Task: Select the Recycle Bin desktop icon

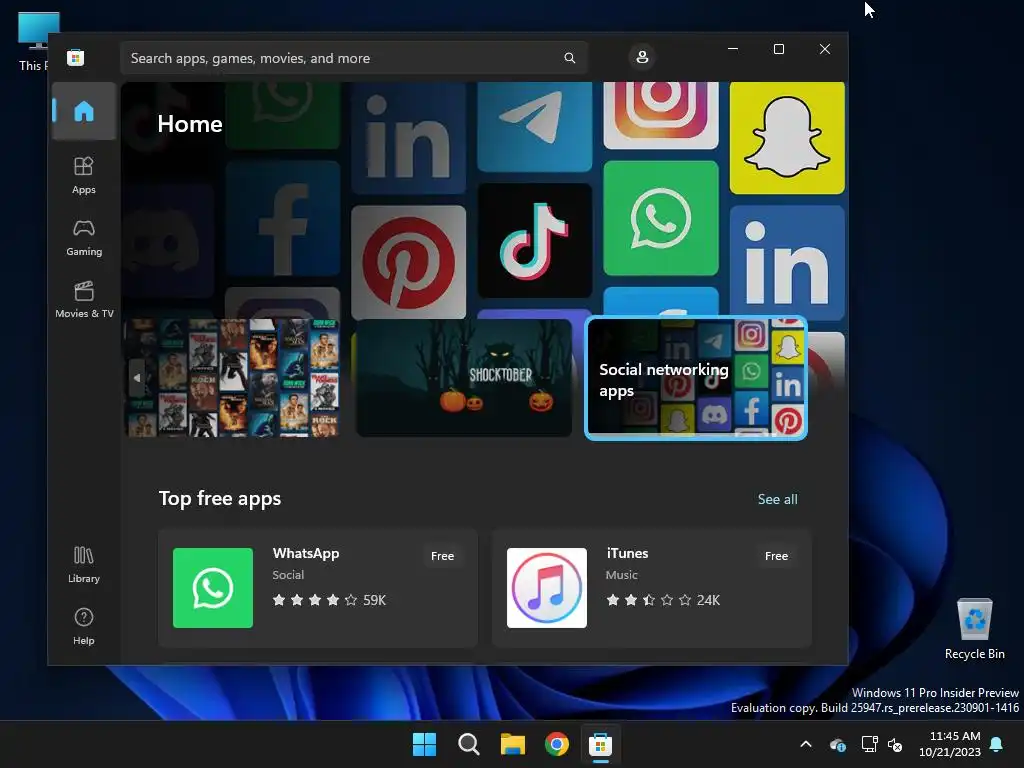Action: tap(974, 629)
